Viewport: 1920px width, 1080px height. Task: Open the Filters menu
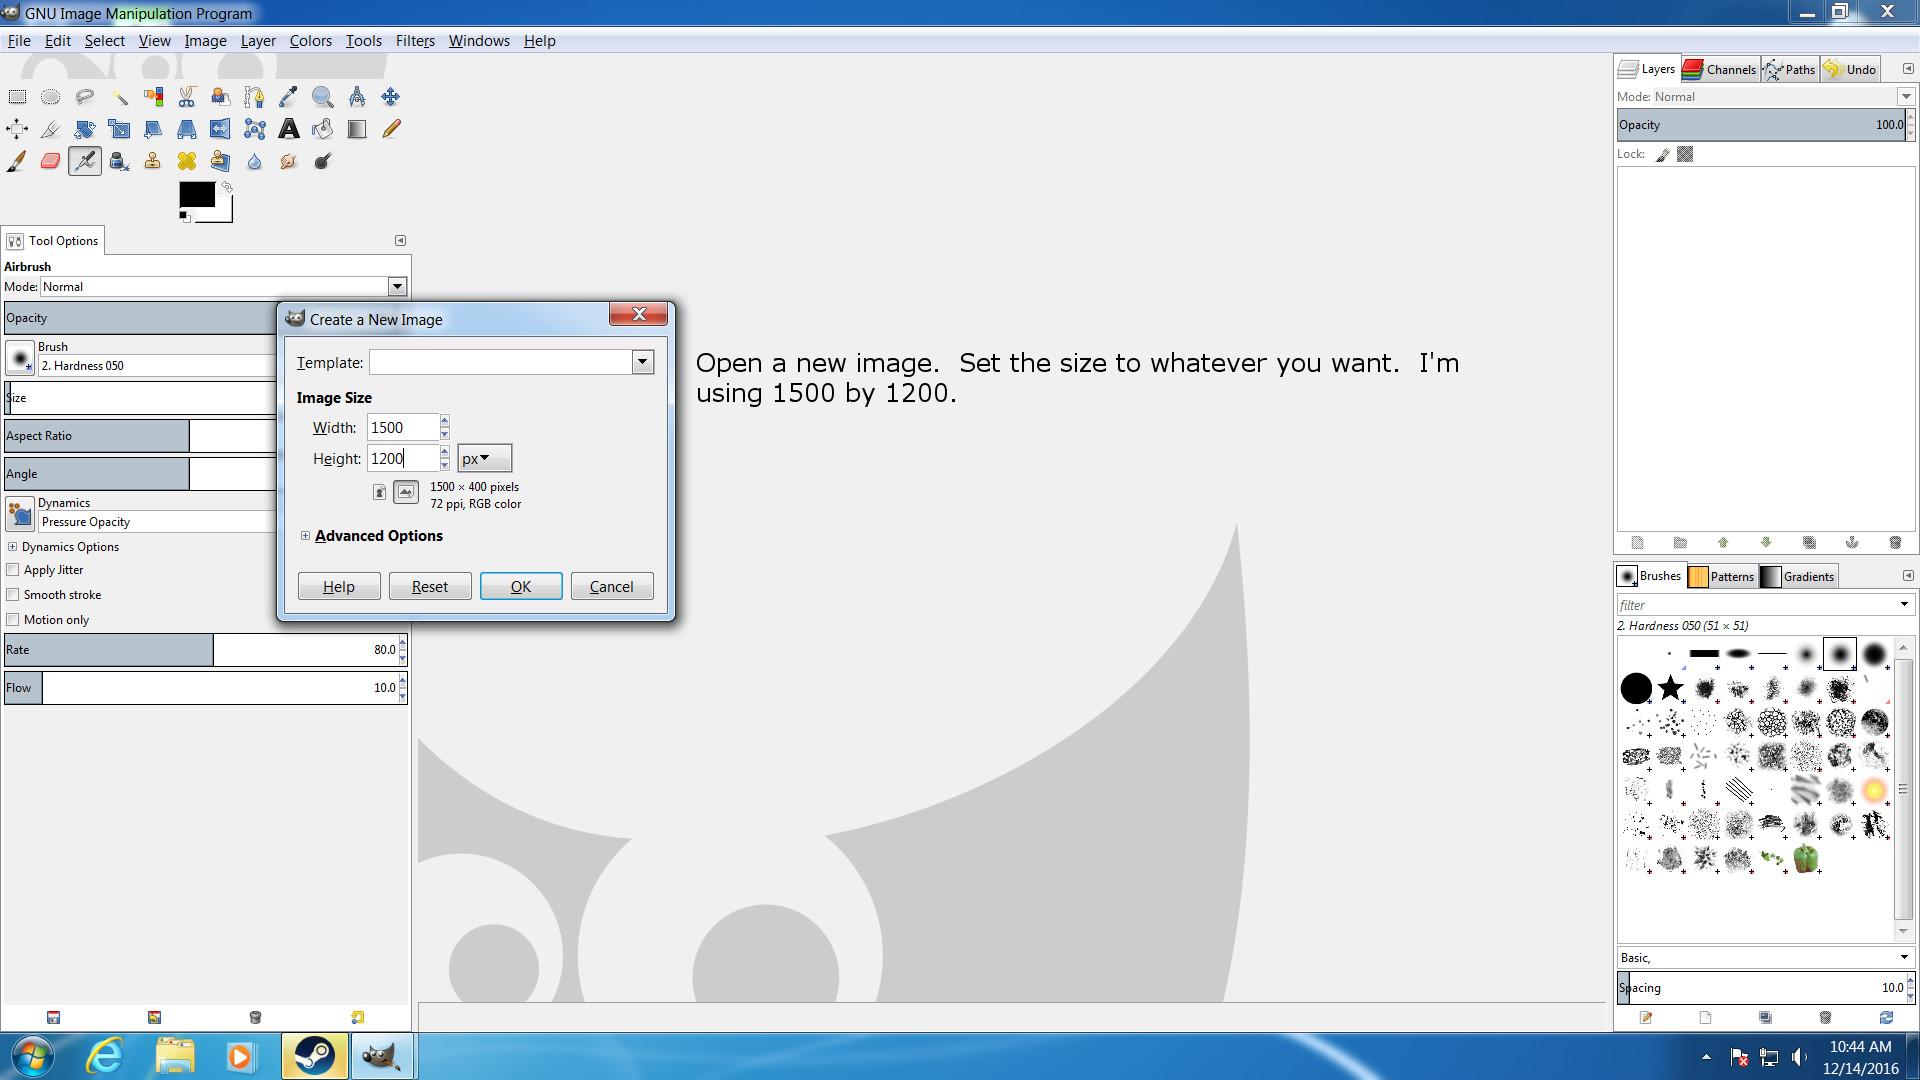[x=414, y=41]
